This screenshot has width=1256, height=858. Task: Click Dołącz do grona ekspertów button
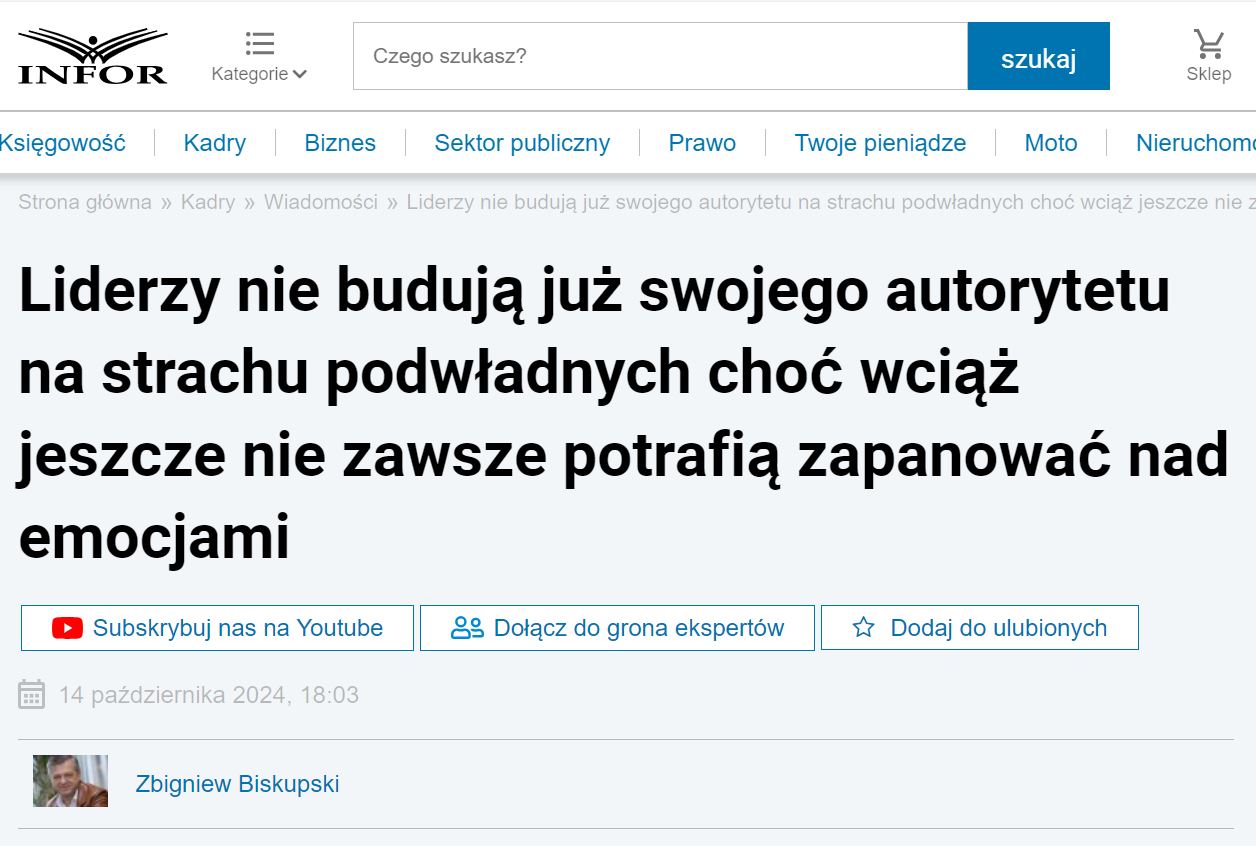pos(617,628)
